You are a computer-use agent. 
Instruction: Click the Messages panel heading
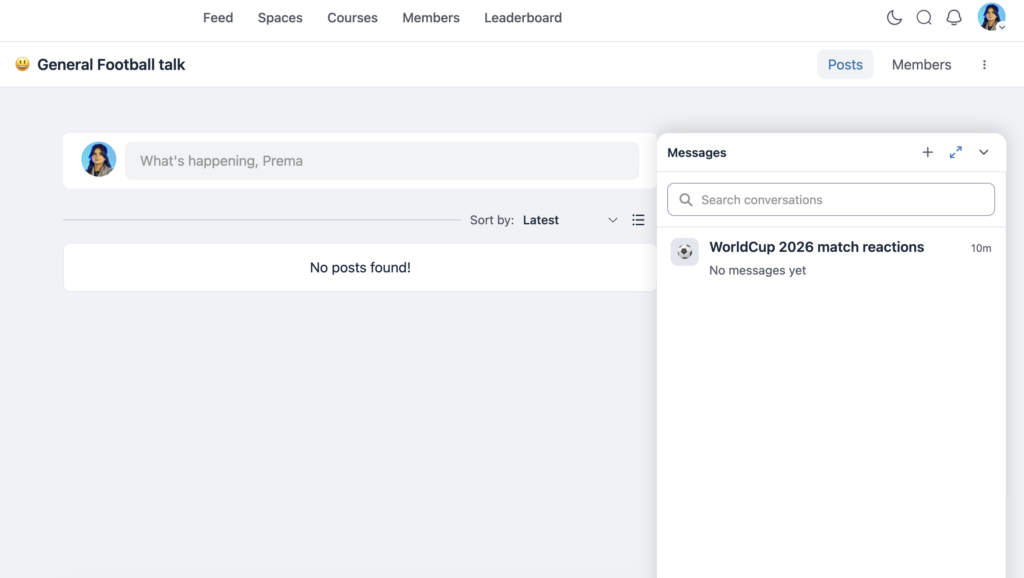pyautogui.click(x=697, y=153)
